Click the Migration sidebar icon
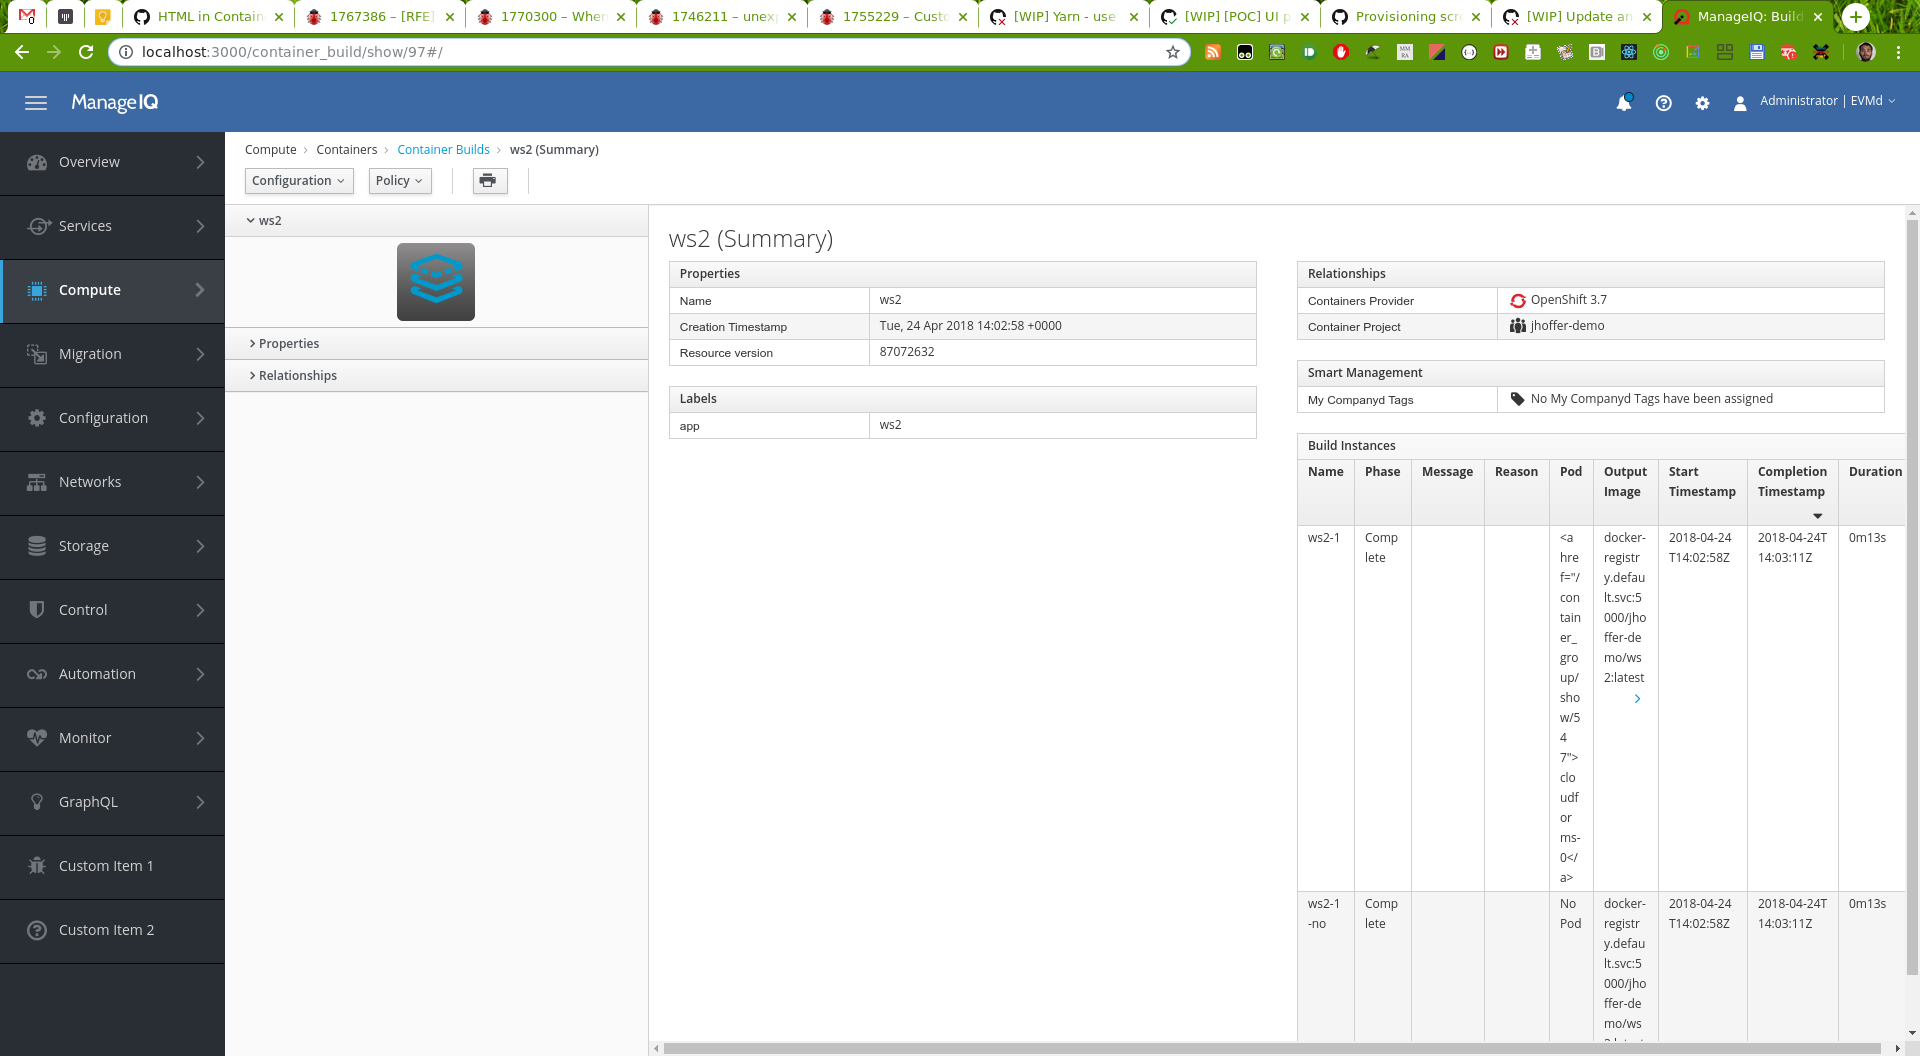 (x=37, y=354)
